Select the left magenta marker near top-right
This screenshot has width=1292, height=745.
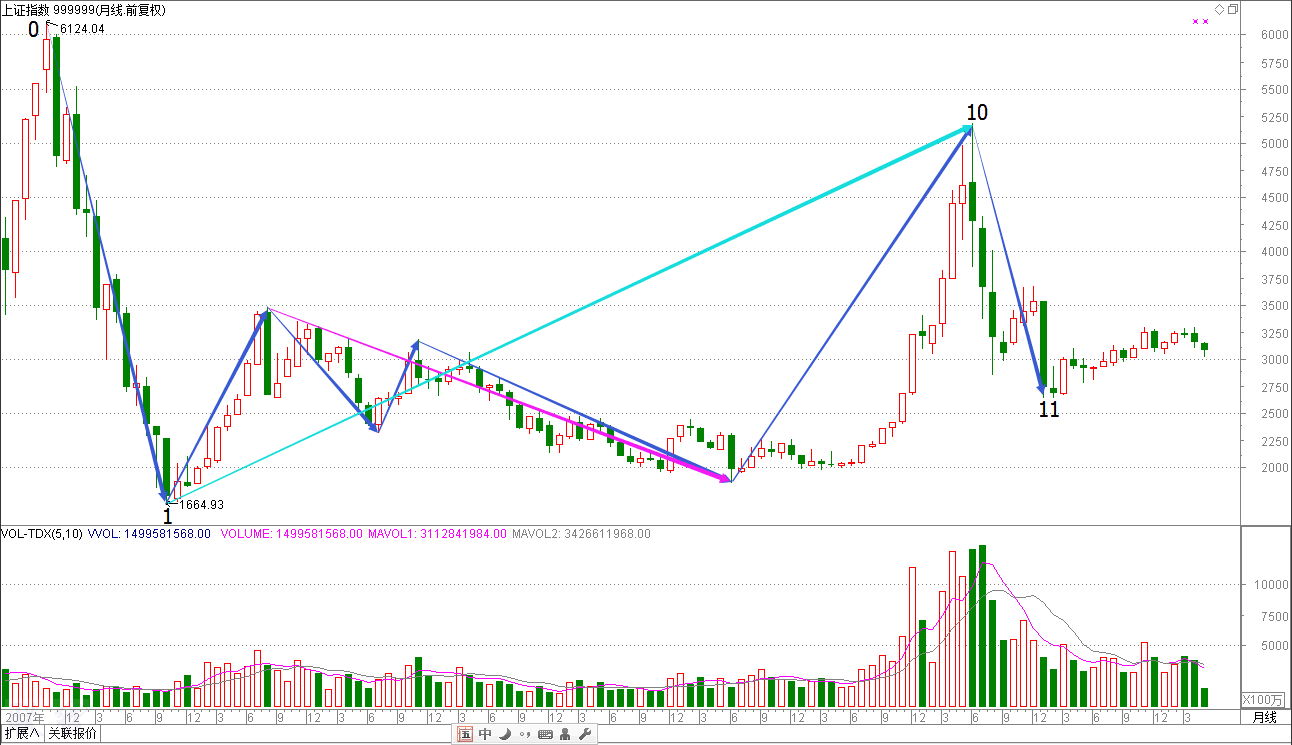(x=1194, y=21)
